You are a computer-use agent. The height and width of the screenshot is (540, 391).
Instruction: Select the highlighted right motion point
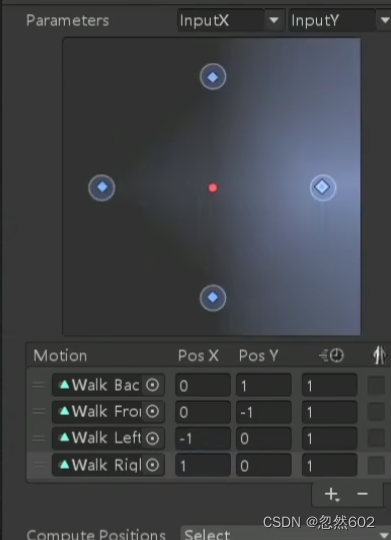323,187
